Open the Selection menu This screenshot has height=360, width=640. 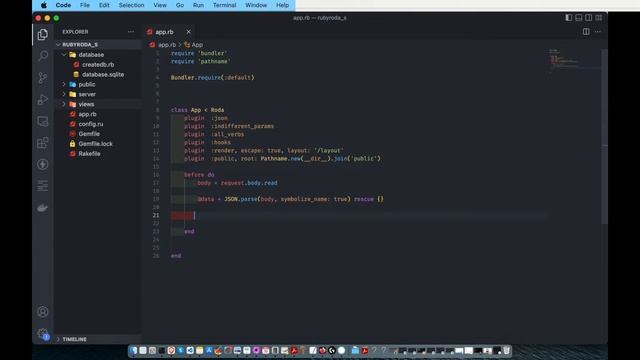click(x=131, y=5)
